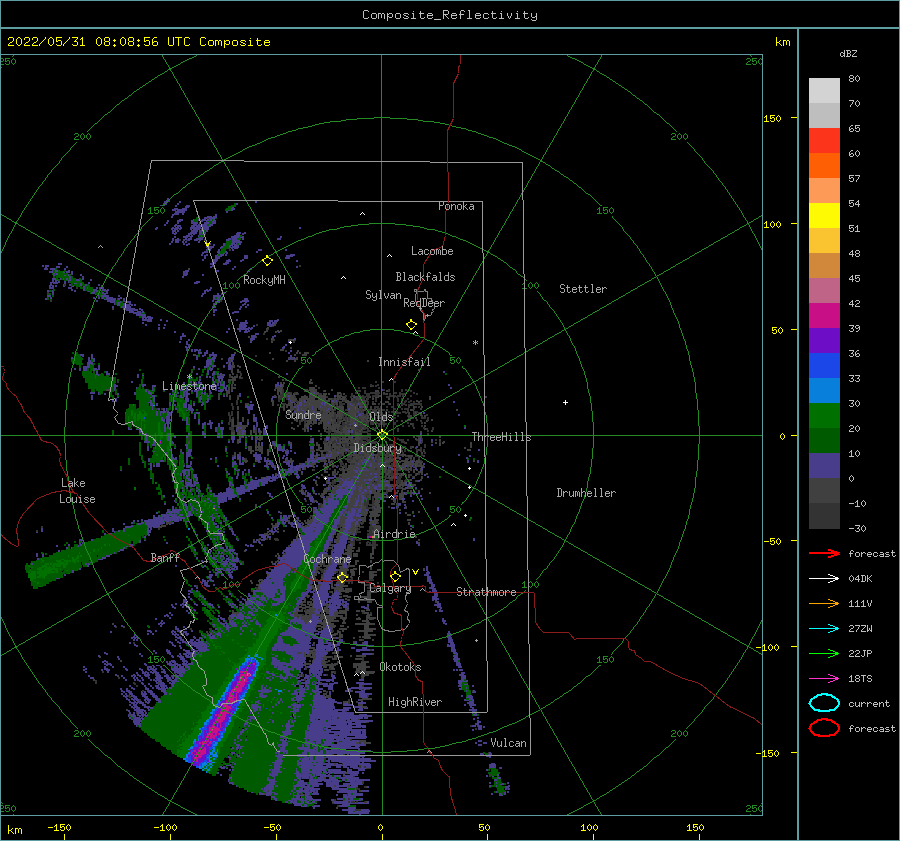Click the Blackfalds city label
This screenshot has height=841, width=900.
[x=425, y=277]
